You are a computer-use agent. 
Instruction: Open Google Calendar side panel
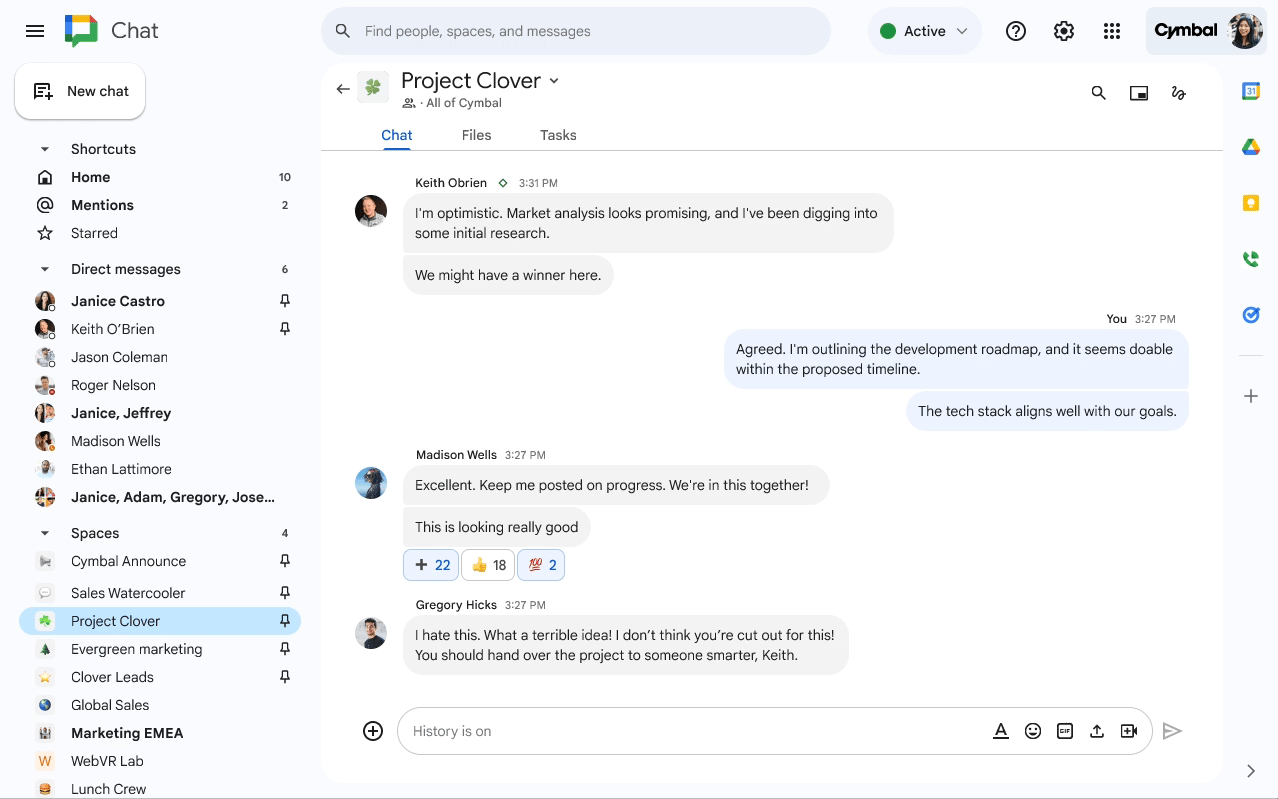(x=1250, y=91)
